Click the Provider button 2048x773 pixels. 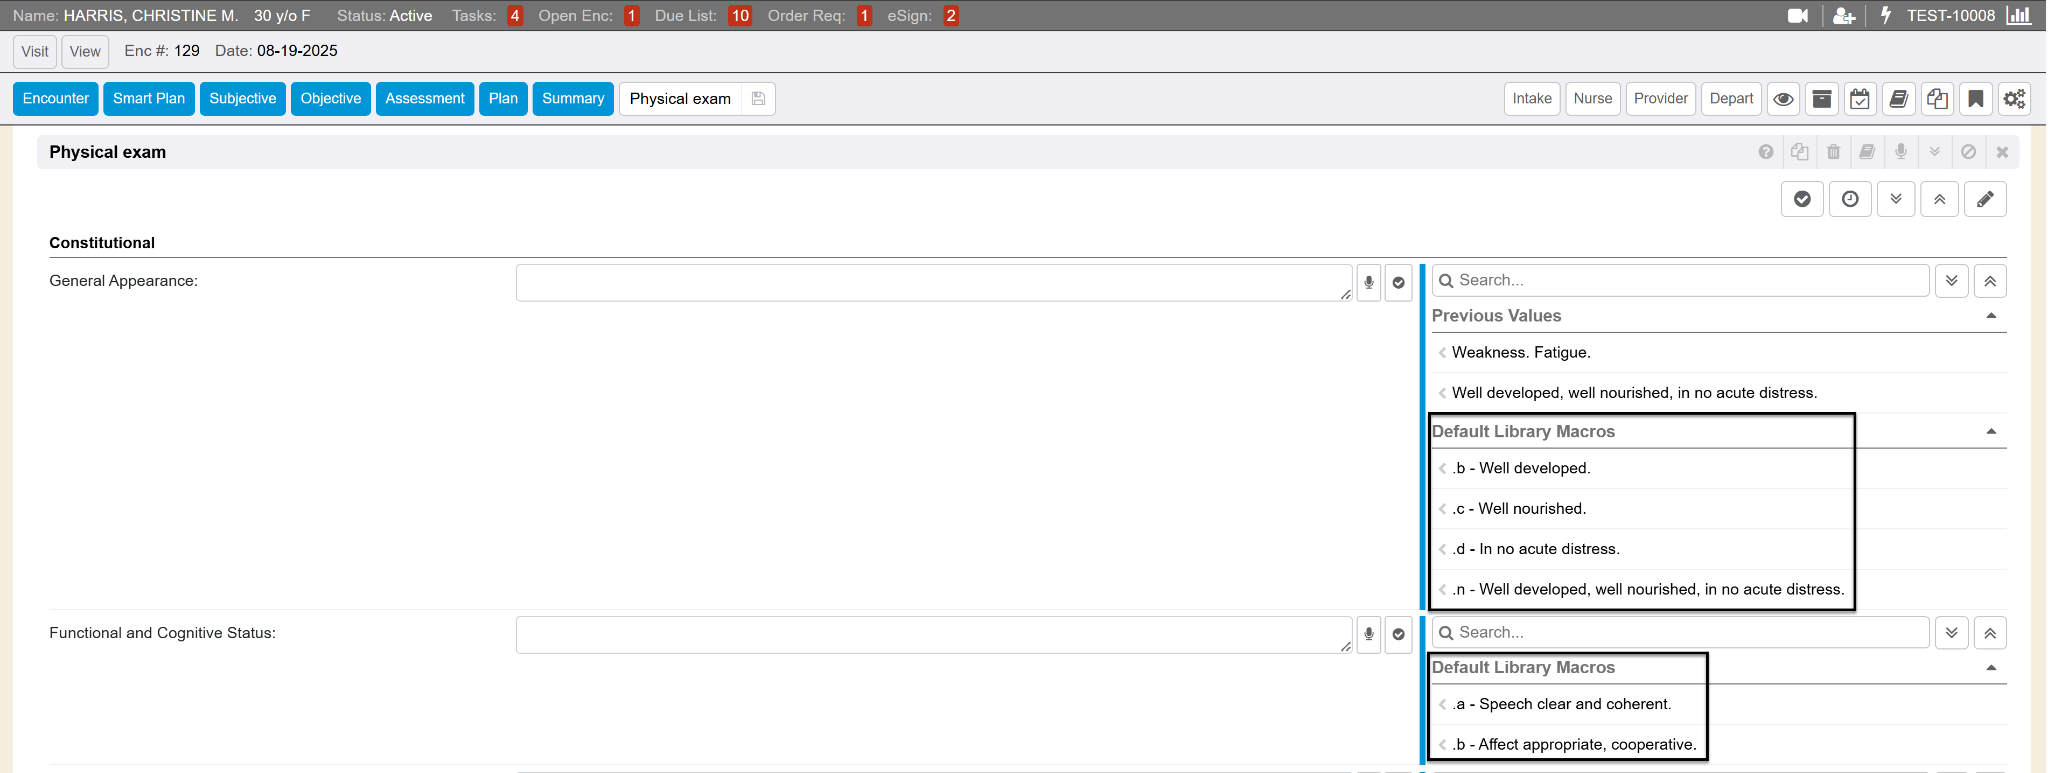1660,99
